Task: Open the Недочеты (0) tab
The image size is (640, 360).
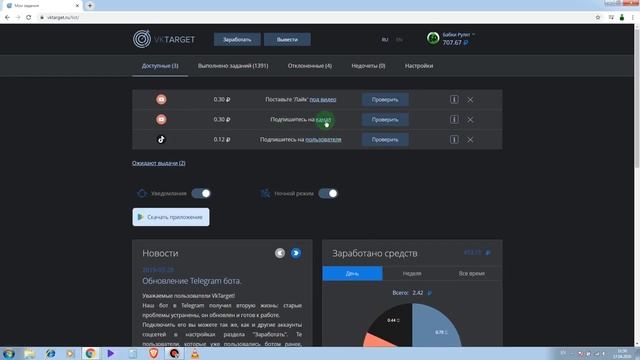Action: coord(368,66)
